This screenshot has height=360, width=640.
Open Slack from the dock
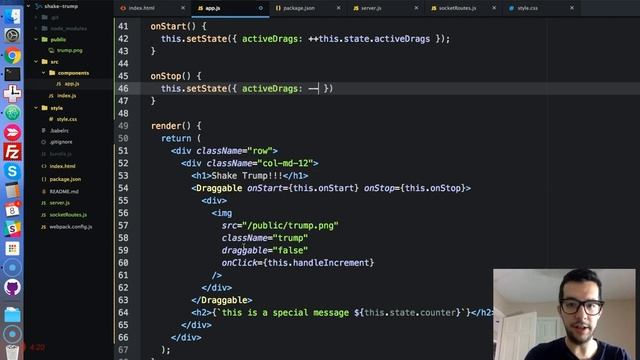click(x=12, y=229)
